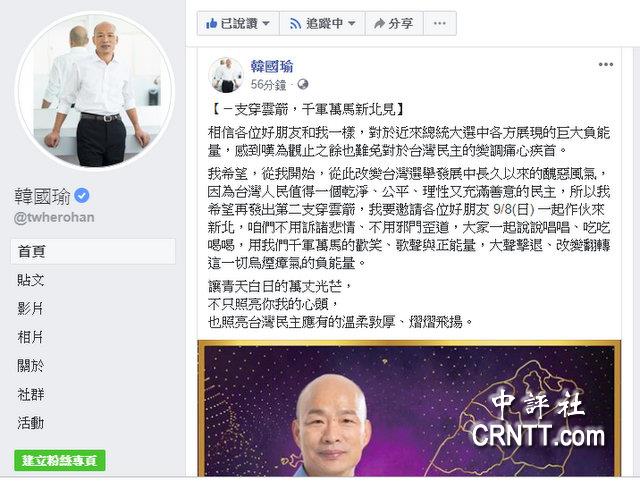Open the 關於 page section
The width and height of the screenshot is (640, 481).
pyautogui.click(x=31, y=366)
